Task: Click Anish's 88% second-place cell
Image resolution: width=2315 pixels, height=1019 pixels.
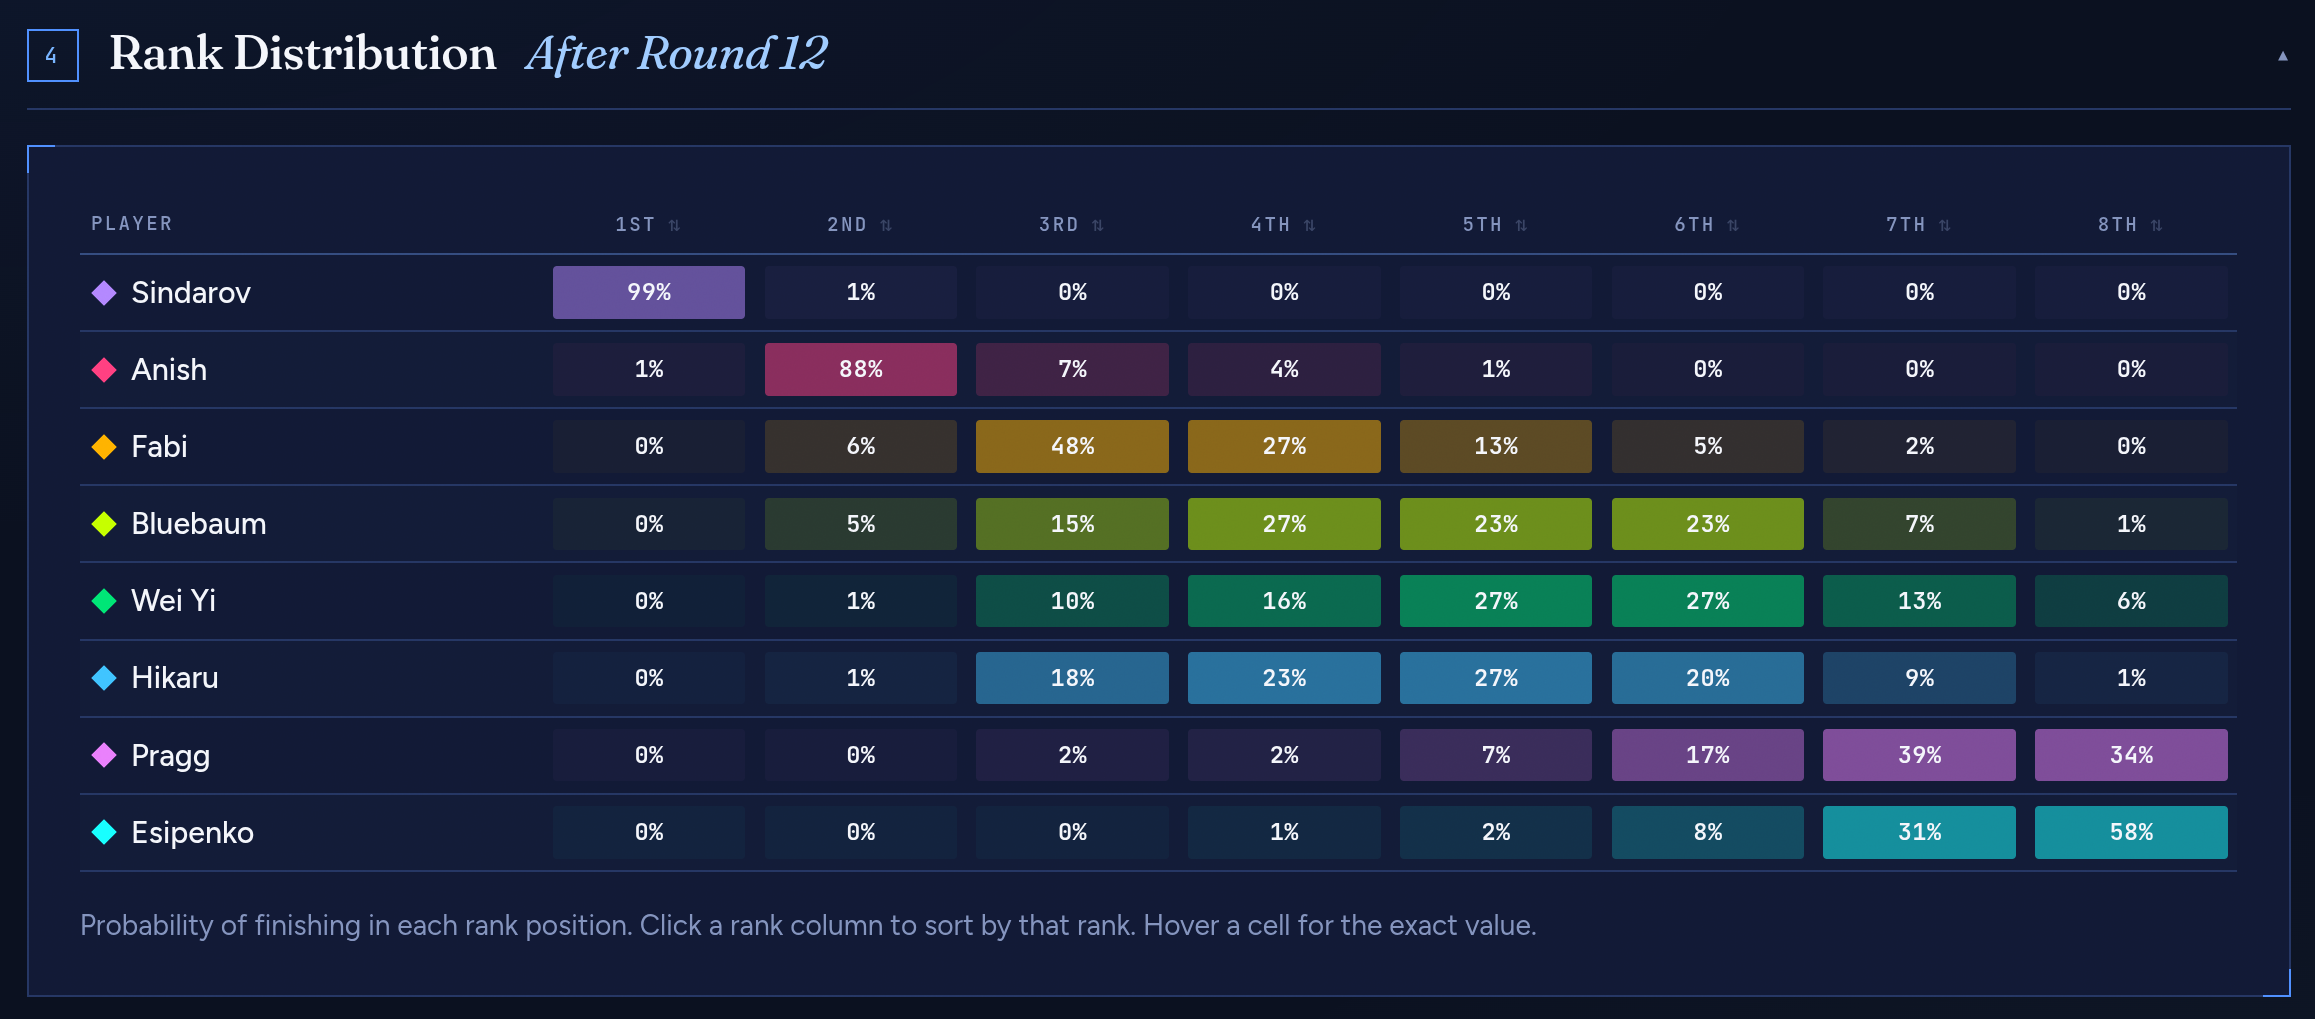Action: tap(860, 369)
